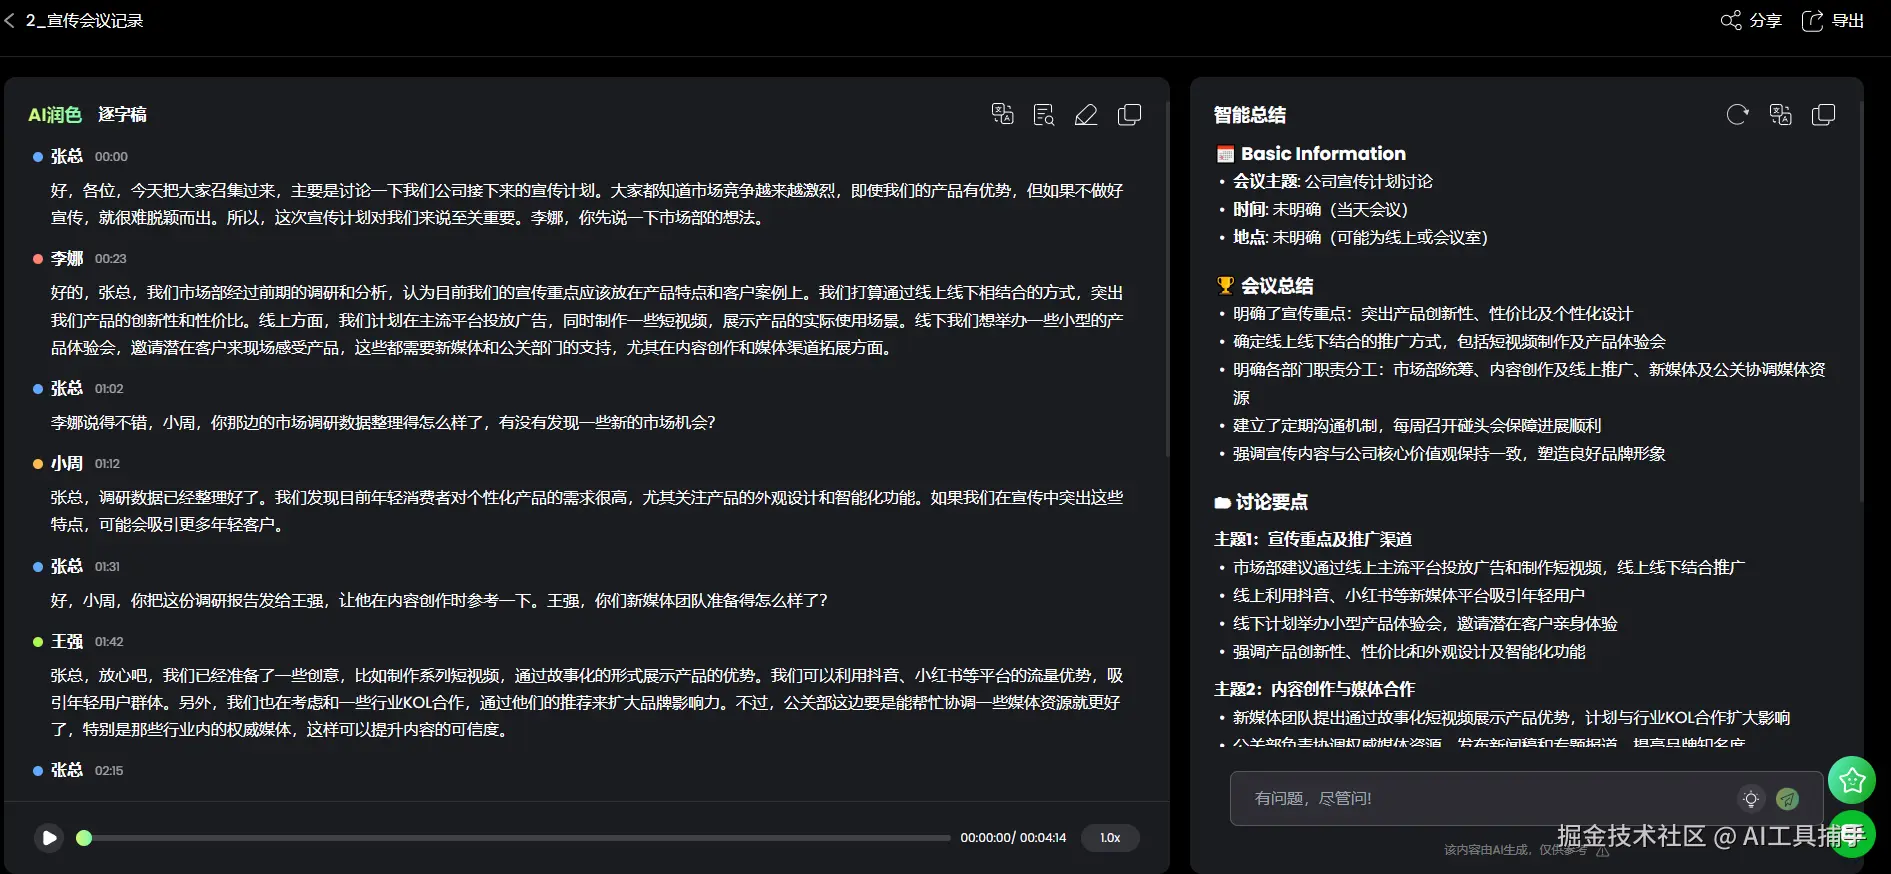This screenshot has height=874, width=1891.
Task: Click the bullet 线上利用抖音、小红书等新媒体平台
Action: tap(1409, 596)
